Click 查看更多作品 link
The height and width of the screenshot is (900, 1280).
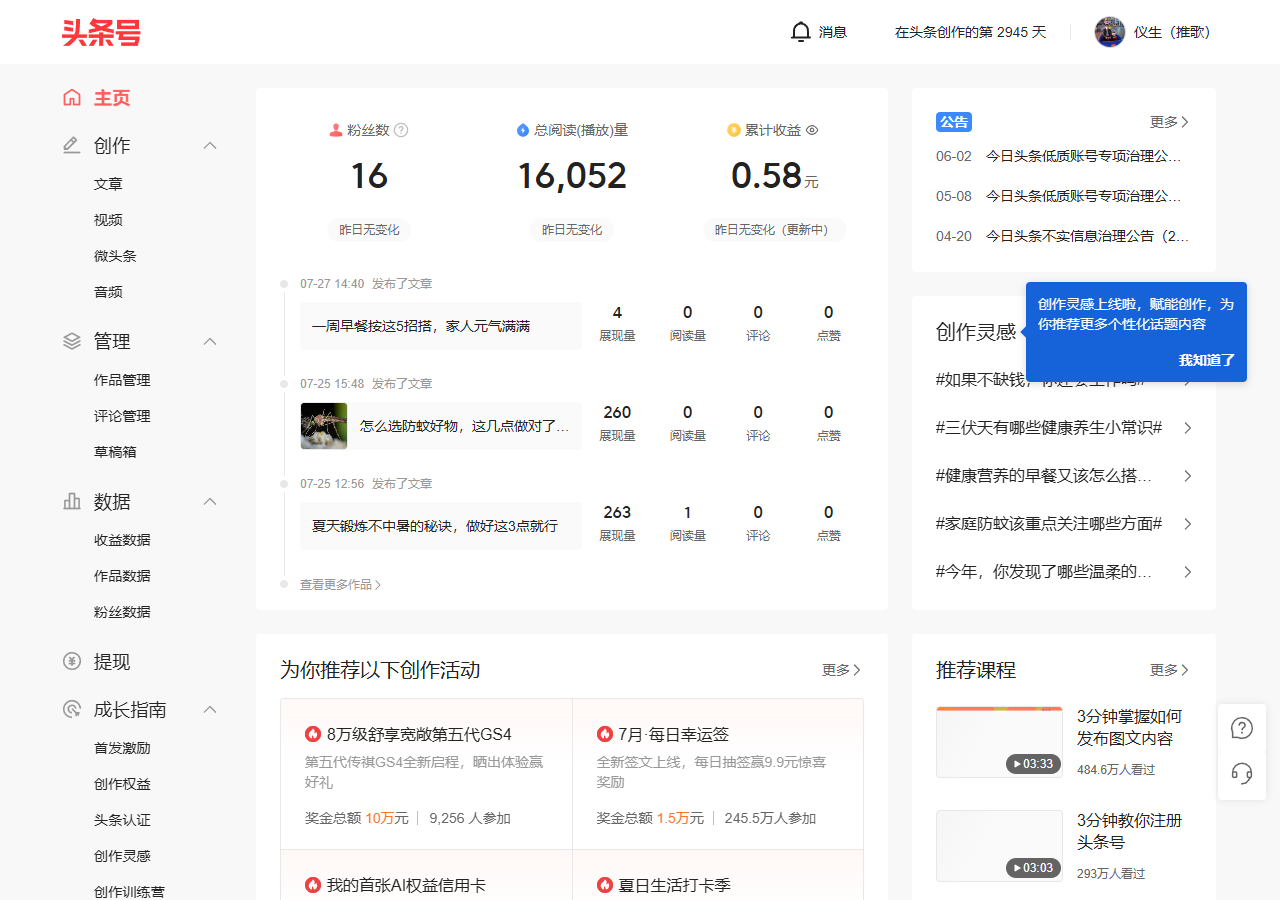[340, 584]
